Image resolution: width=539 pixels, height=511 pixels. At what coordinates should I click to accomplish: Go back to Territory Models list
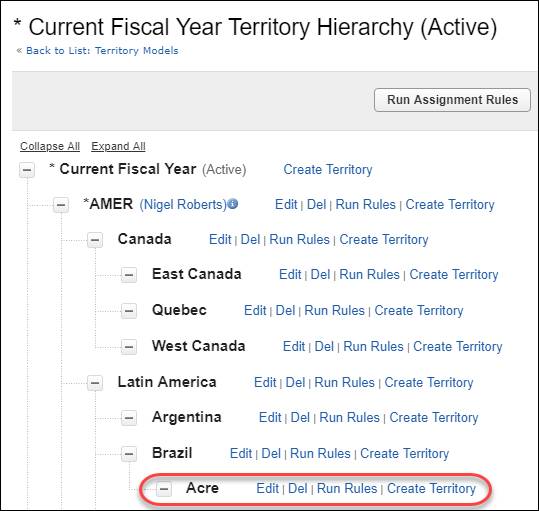point(102,51)
